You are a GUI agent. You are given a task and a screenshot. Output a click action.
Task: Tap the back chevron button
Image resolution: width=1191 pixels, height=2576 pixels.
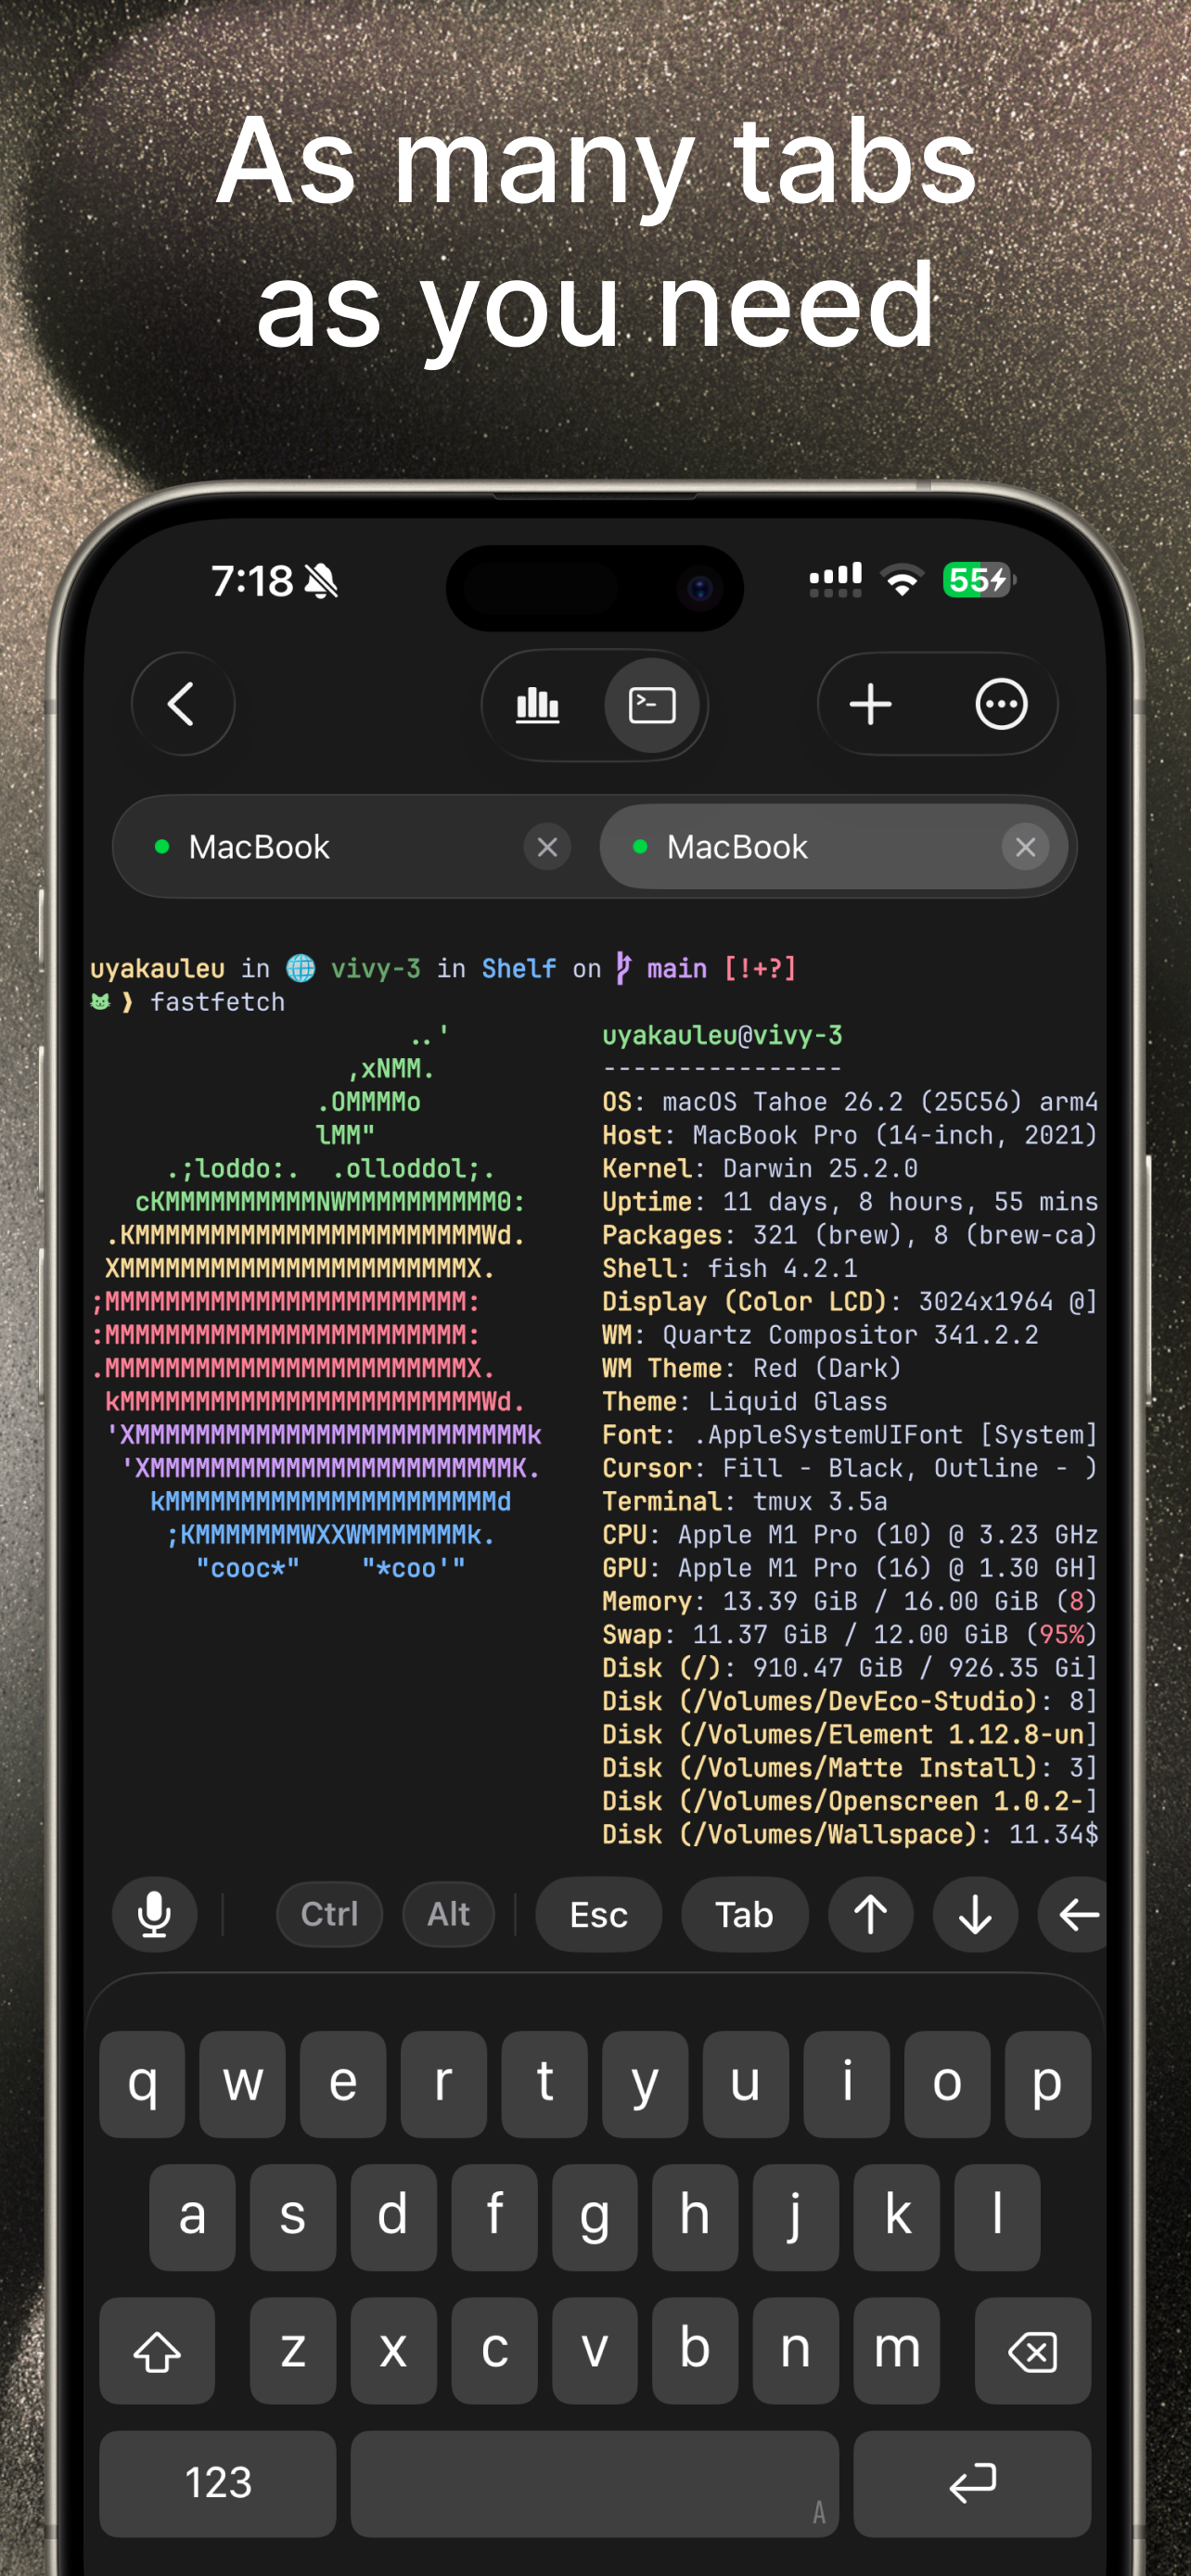tap(182, 704)
